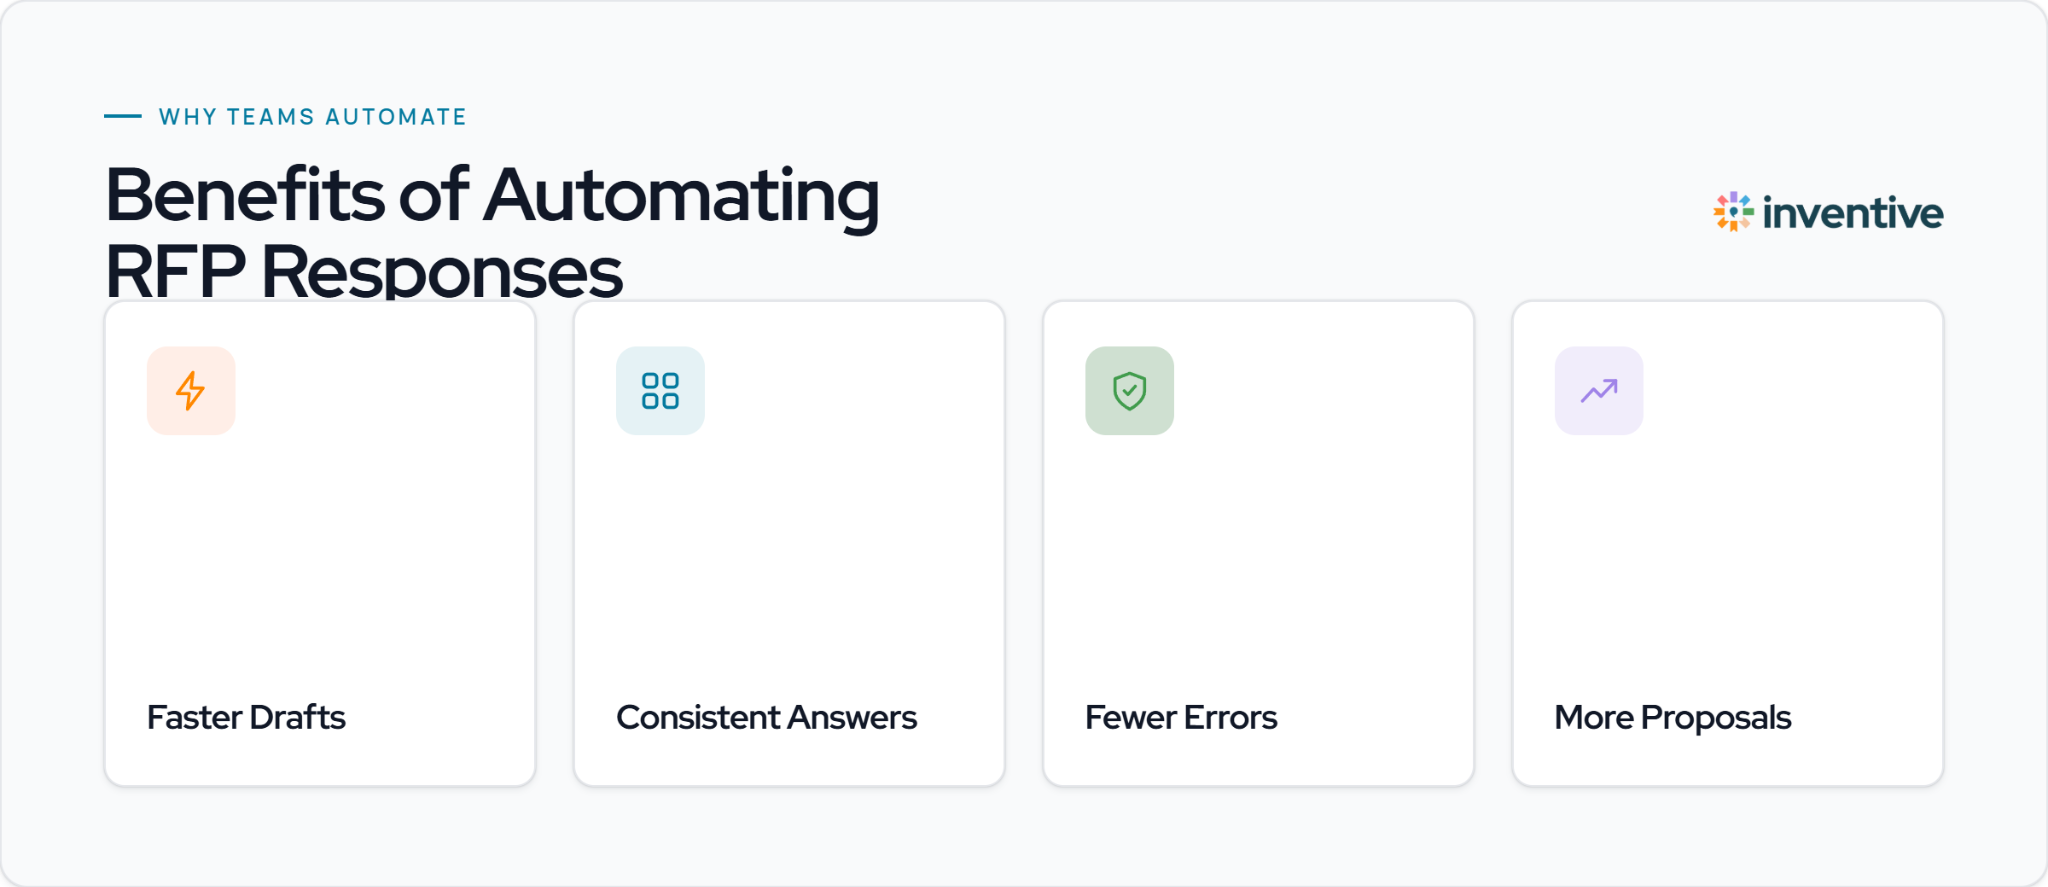The width and height of the screenshot is (2048, 887).
Task: Click the More Proposals title
Action: click(x=1673, y=718)
